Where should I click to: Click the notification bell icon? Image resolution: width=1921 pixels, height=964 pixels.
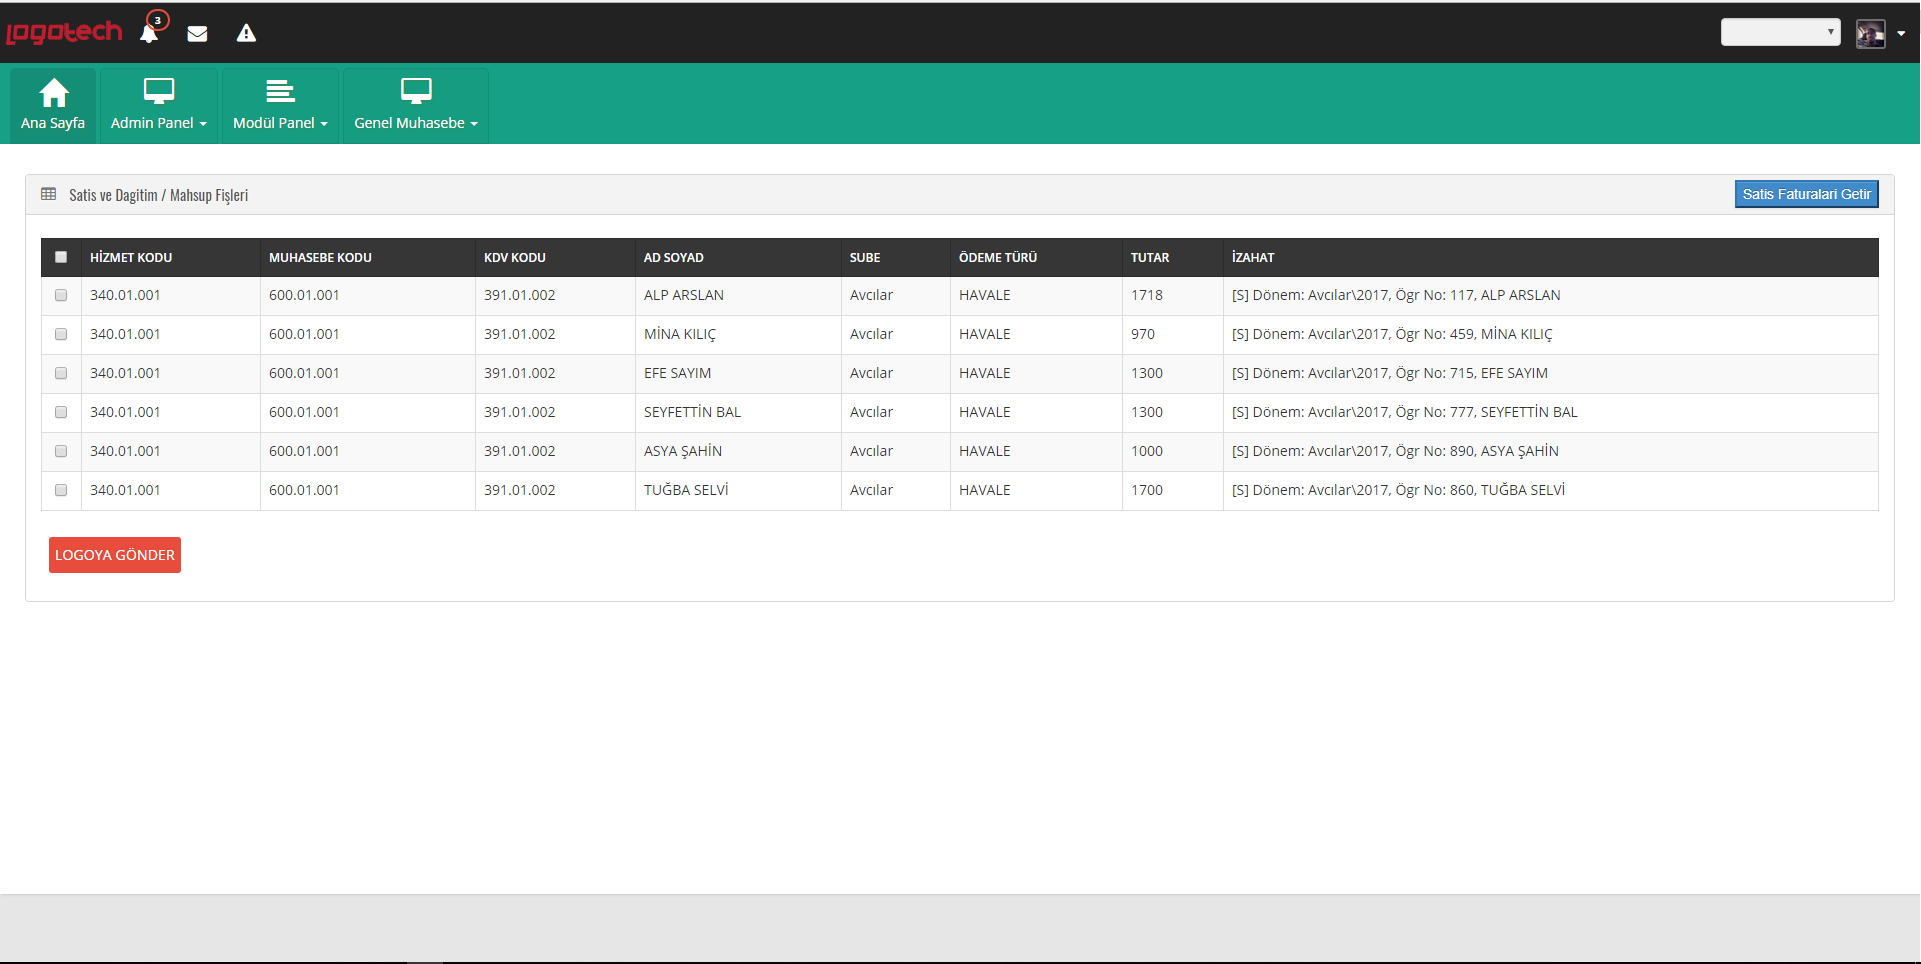tap(149, 34)
